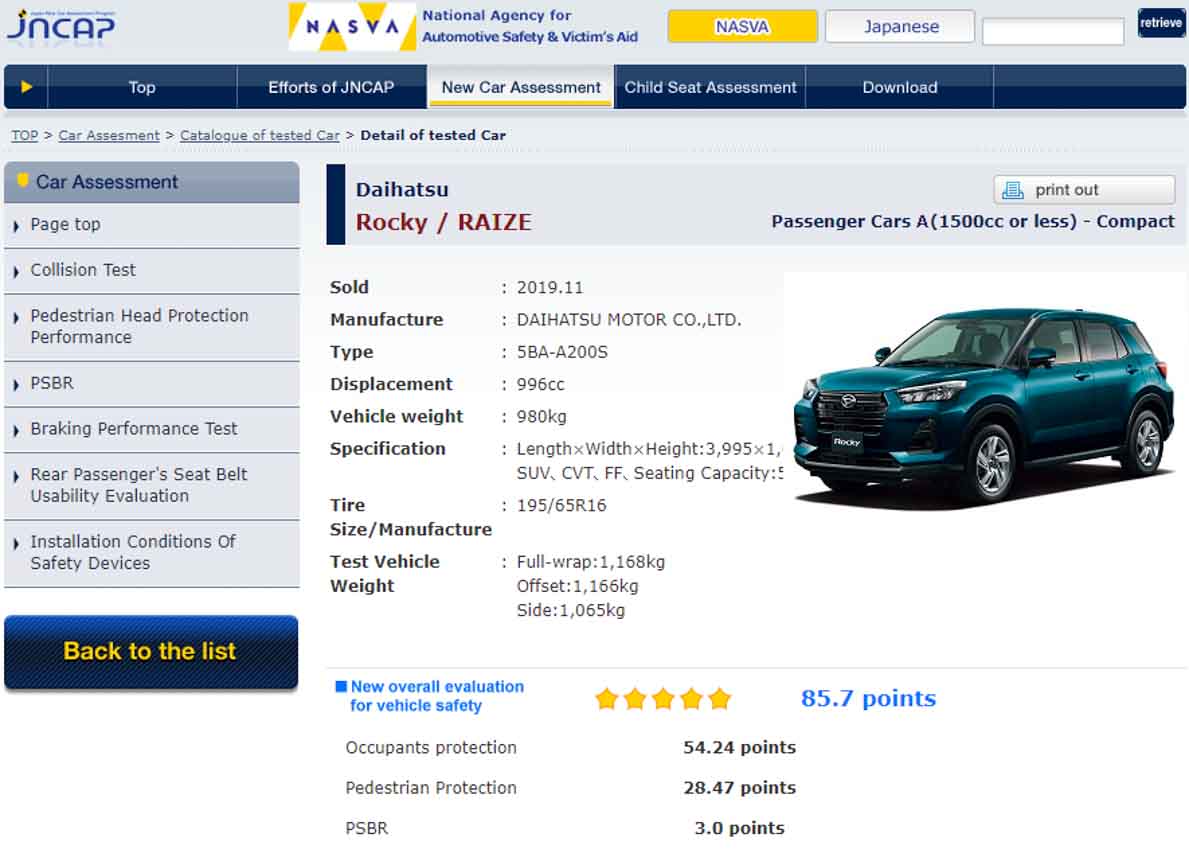The width and height of the screenshot is (1189, 857).
Task: Click the JNCAP logo
Action: click(x=60, y=25)
